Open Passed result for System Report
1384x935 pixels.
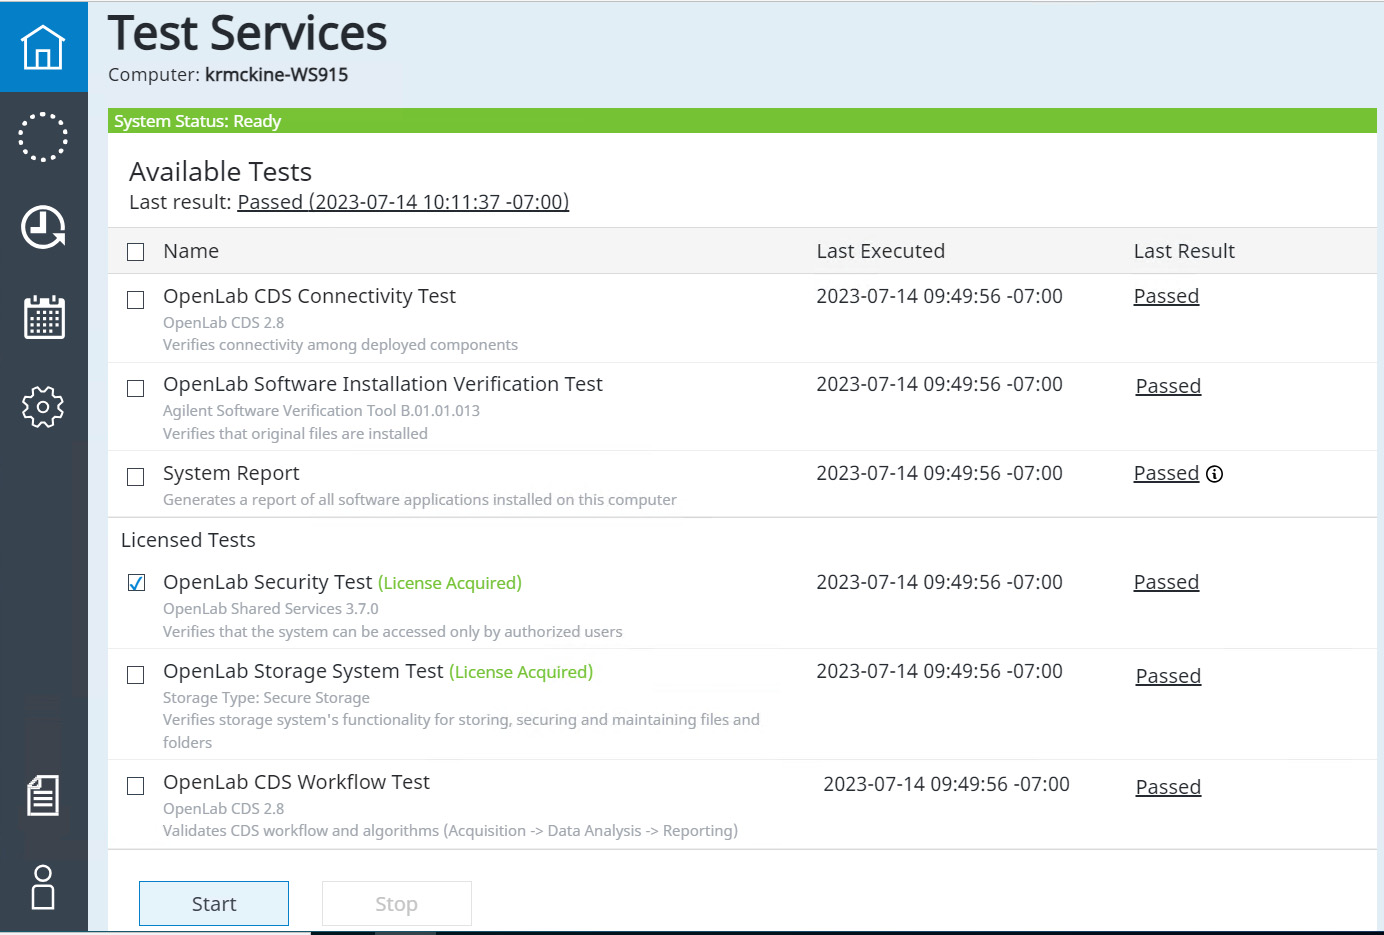pos(1166,473)
